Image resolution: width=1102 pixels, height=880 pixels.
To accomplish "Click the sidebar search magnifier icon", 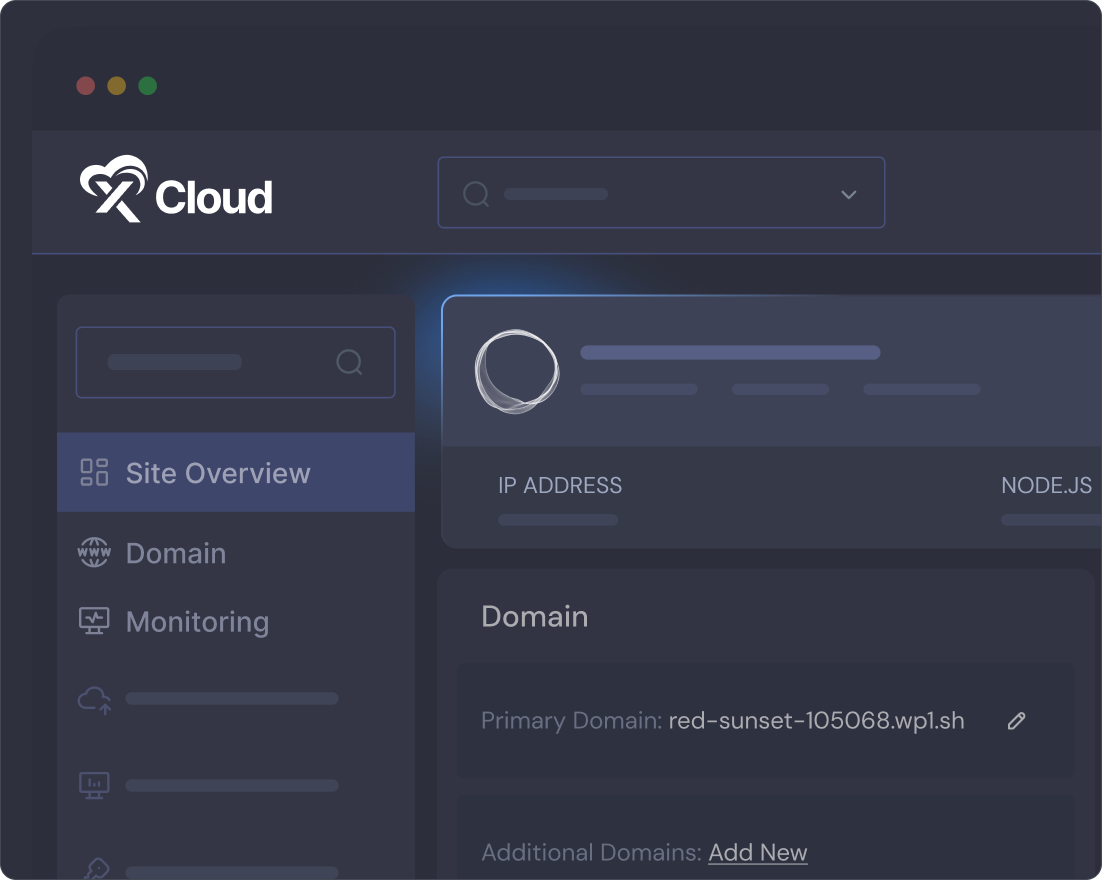I will [349, 362].
